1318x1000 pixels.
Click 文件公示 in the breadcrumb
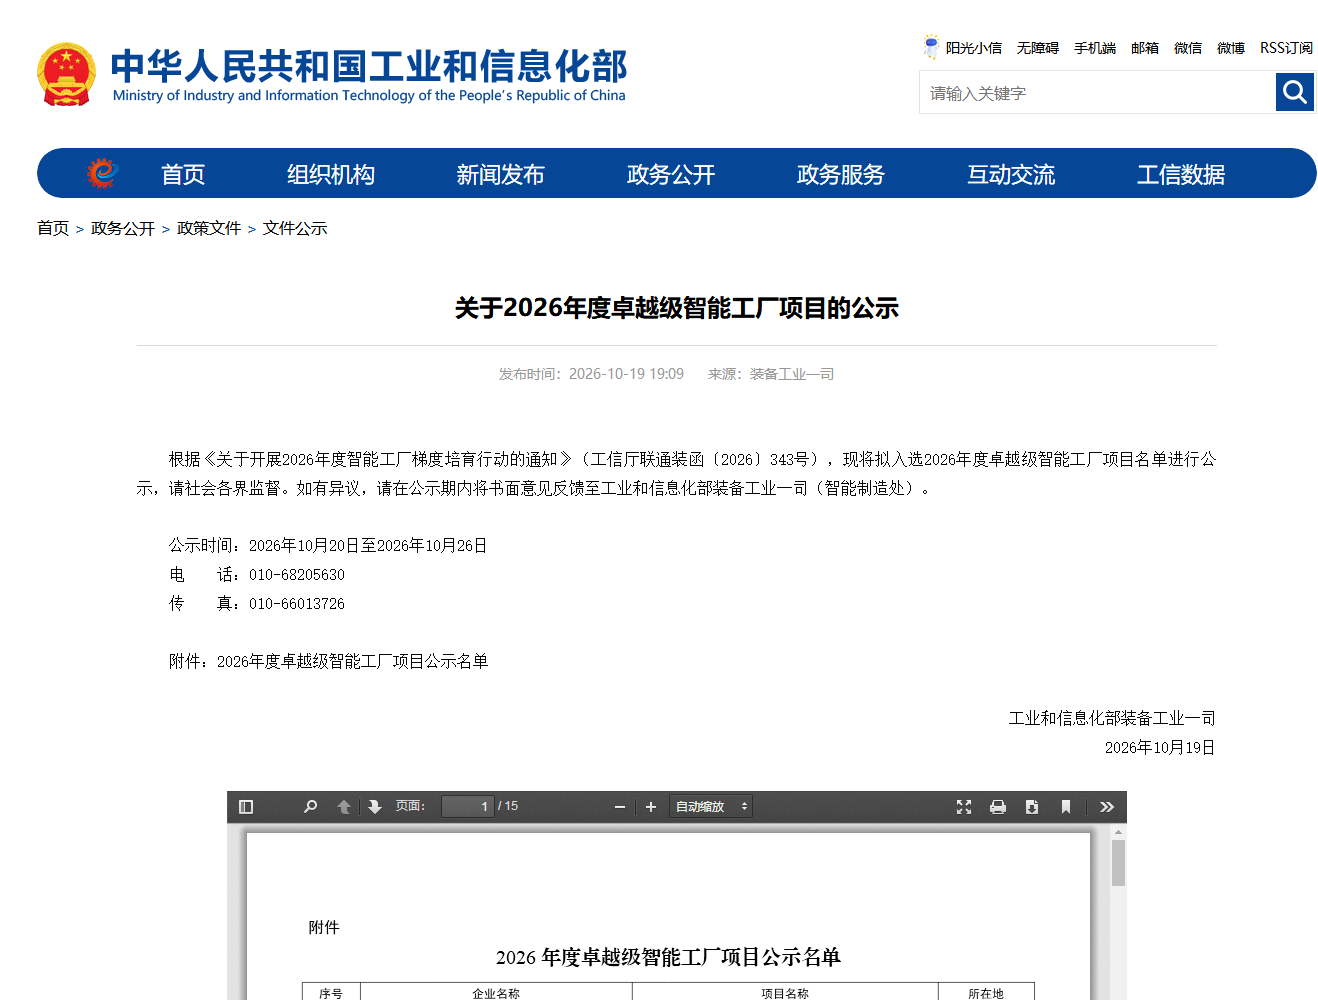[x=295, y=229]
